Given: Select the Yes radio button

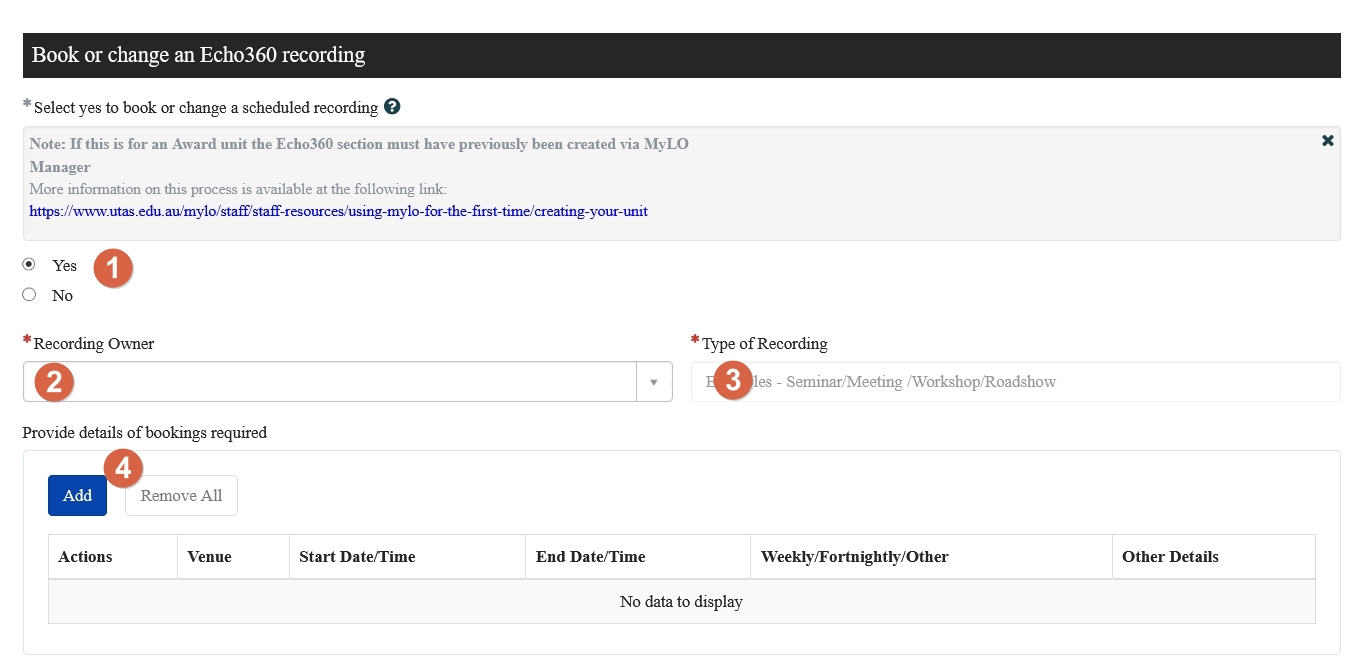Looking at the screenshot, I should (29, 264).
